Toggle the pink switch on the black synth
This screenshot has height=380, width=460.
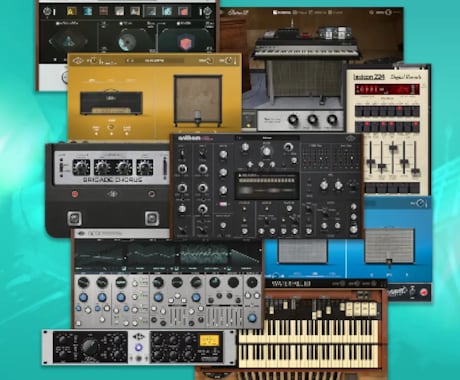[223, 204]
